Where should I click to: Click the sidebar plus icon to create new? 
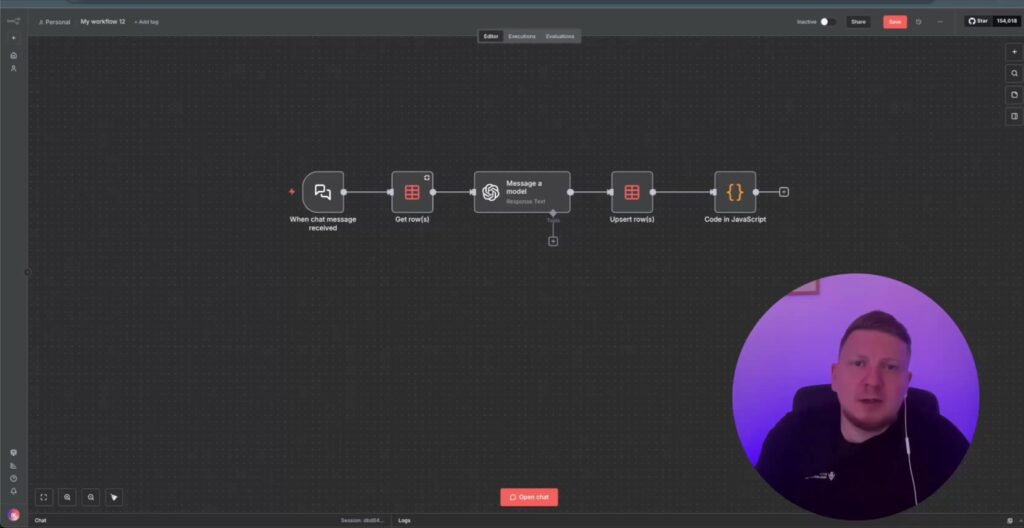[14, 38]
